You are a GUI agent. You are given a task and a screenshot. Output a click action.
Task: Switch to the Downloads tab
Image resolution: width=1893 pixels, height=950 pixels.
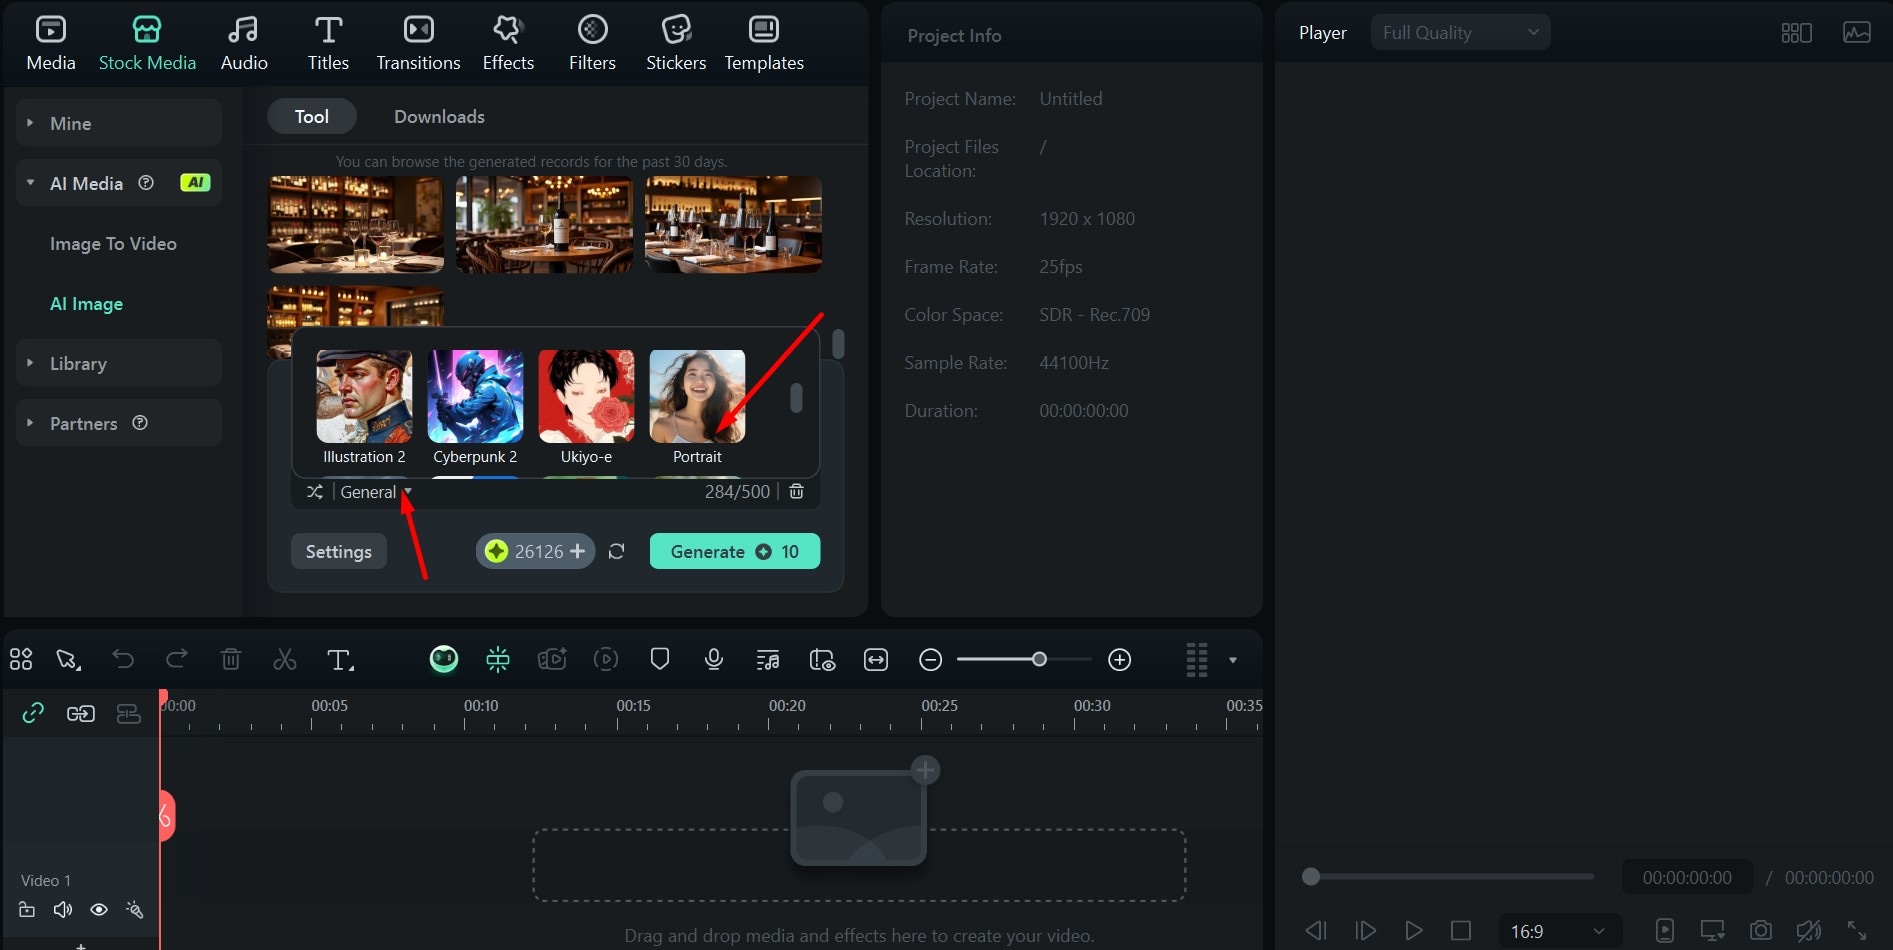click(x=439, y=117)
